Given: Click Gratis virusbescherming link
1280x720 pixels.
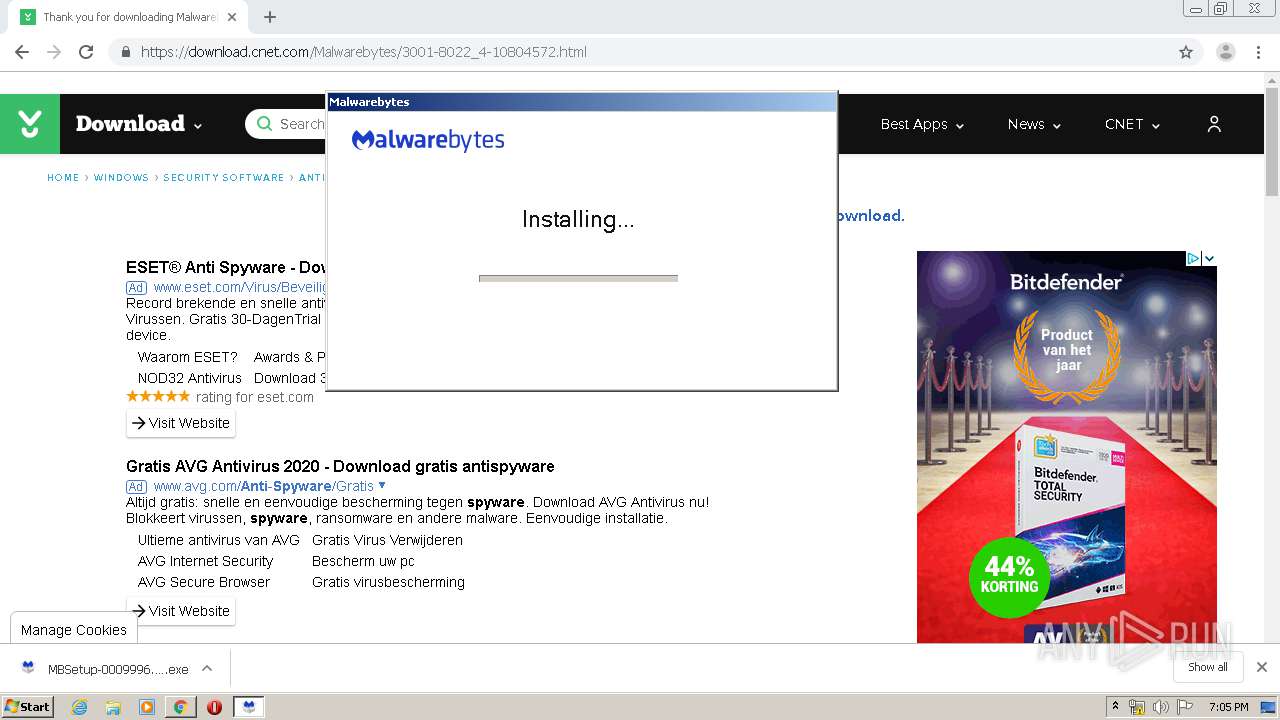Looking at the screenshot, I should [x=388, y=582].
